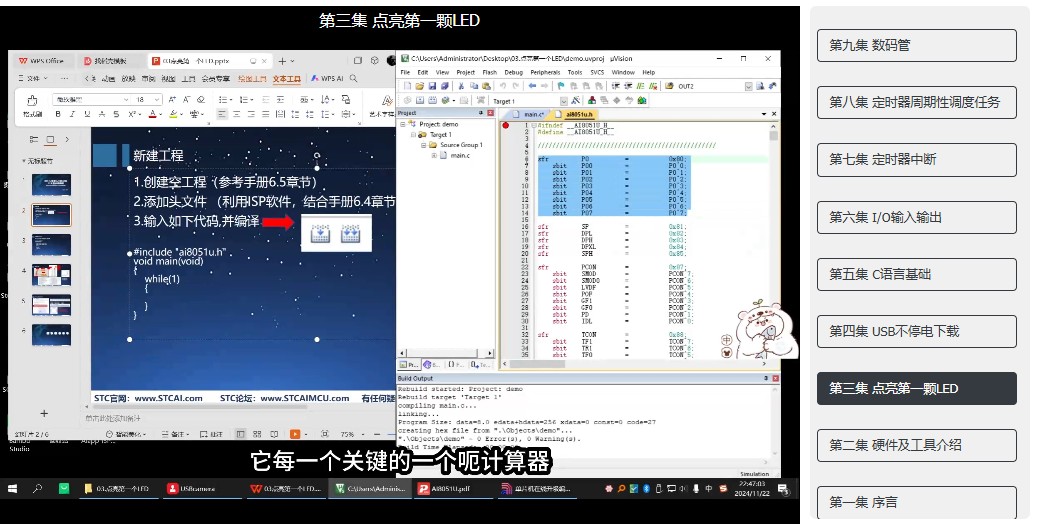Open the Debug menu in µVision

[513, 72]
